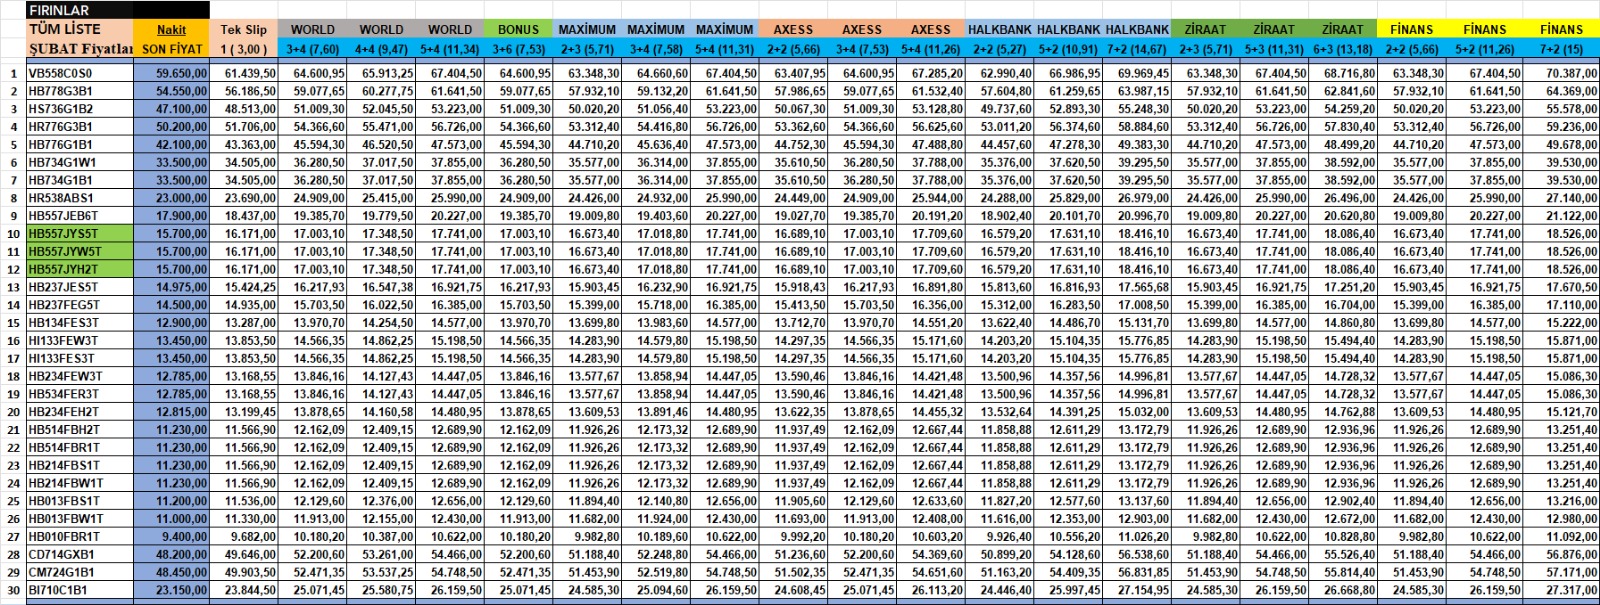Click the Nakit SON FİYAT column header

pyautogui.click(x=172, y=39)
